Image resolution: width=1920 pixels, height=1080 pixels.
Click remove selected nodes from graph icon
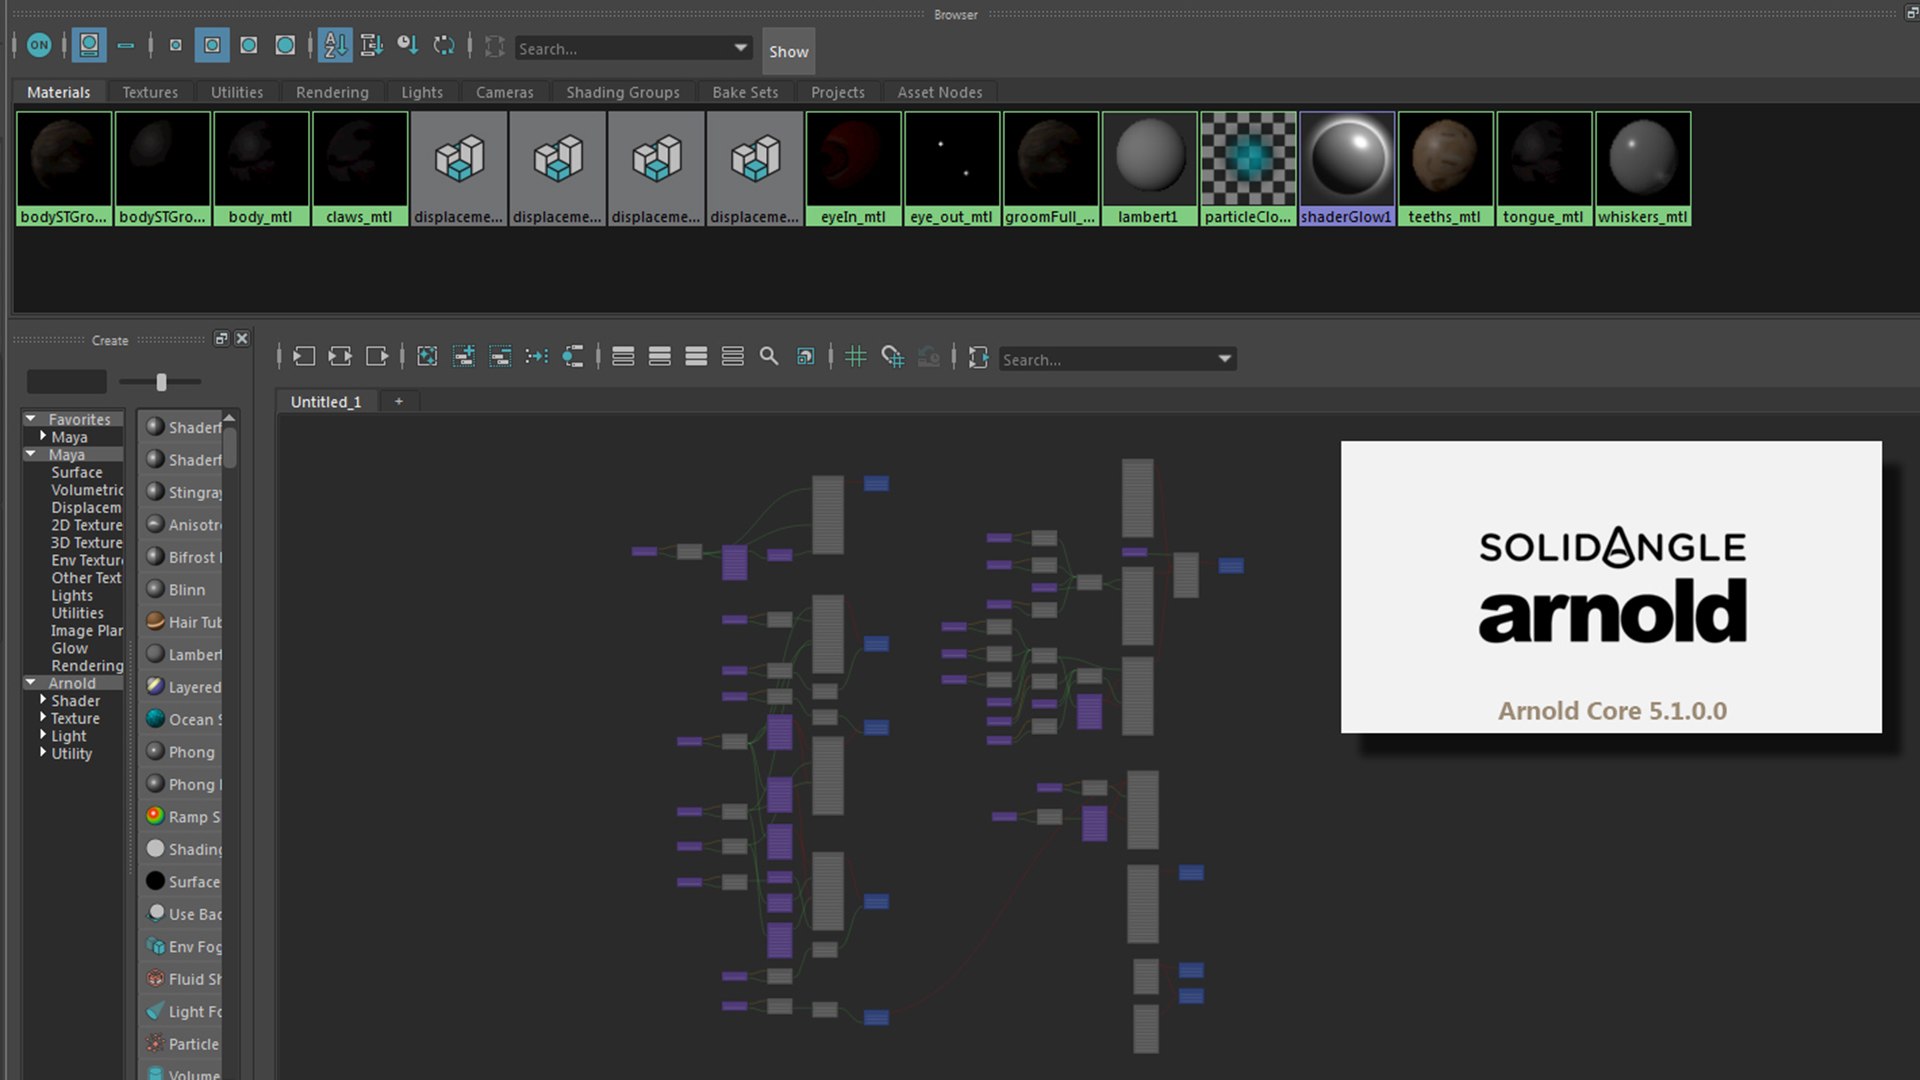[500, 356]
